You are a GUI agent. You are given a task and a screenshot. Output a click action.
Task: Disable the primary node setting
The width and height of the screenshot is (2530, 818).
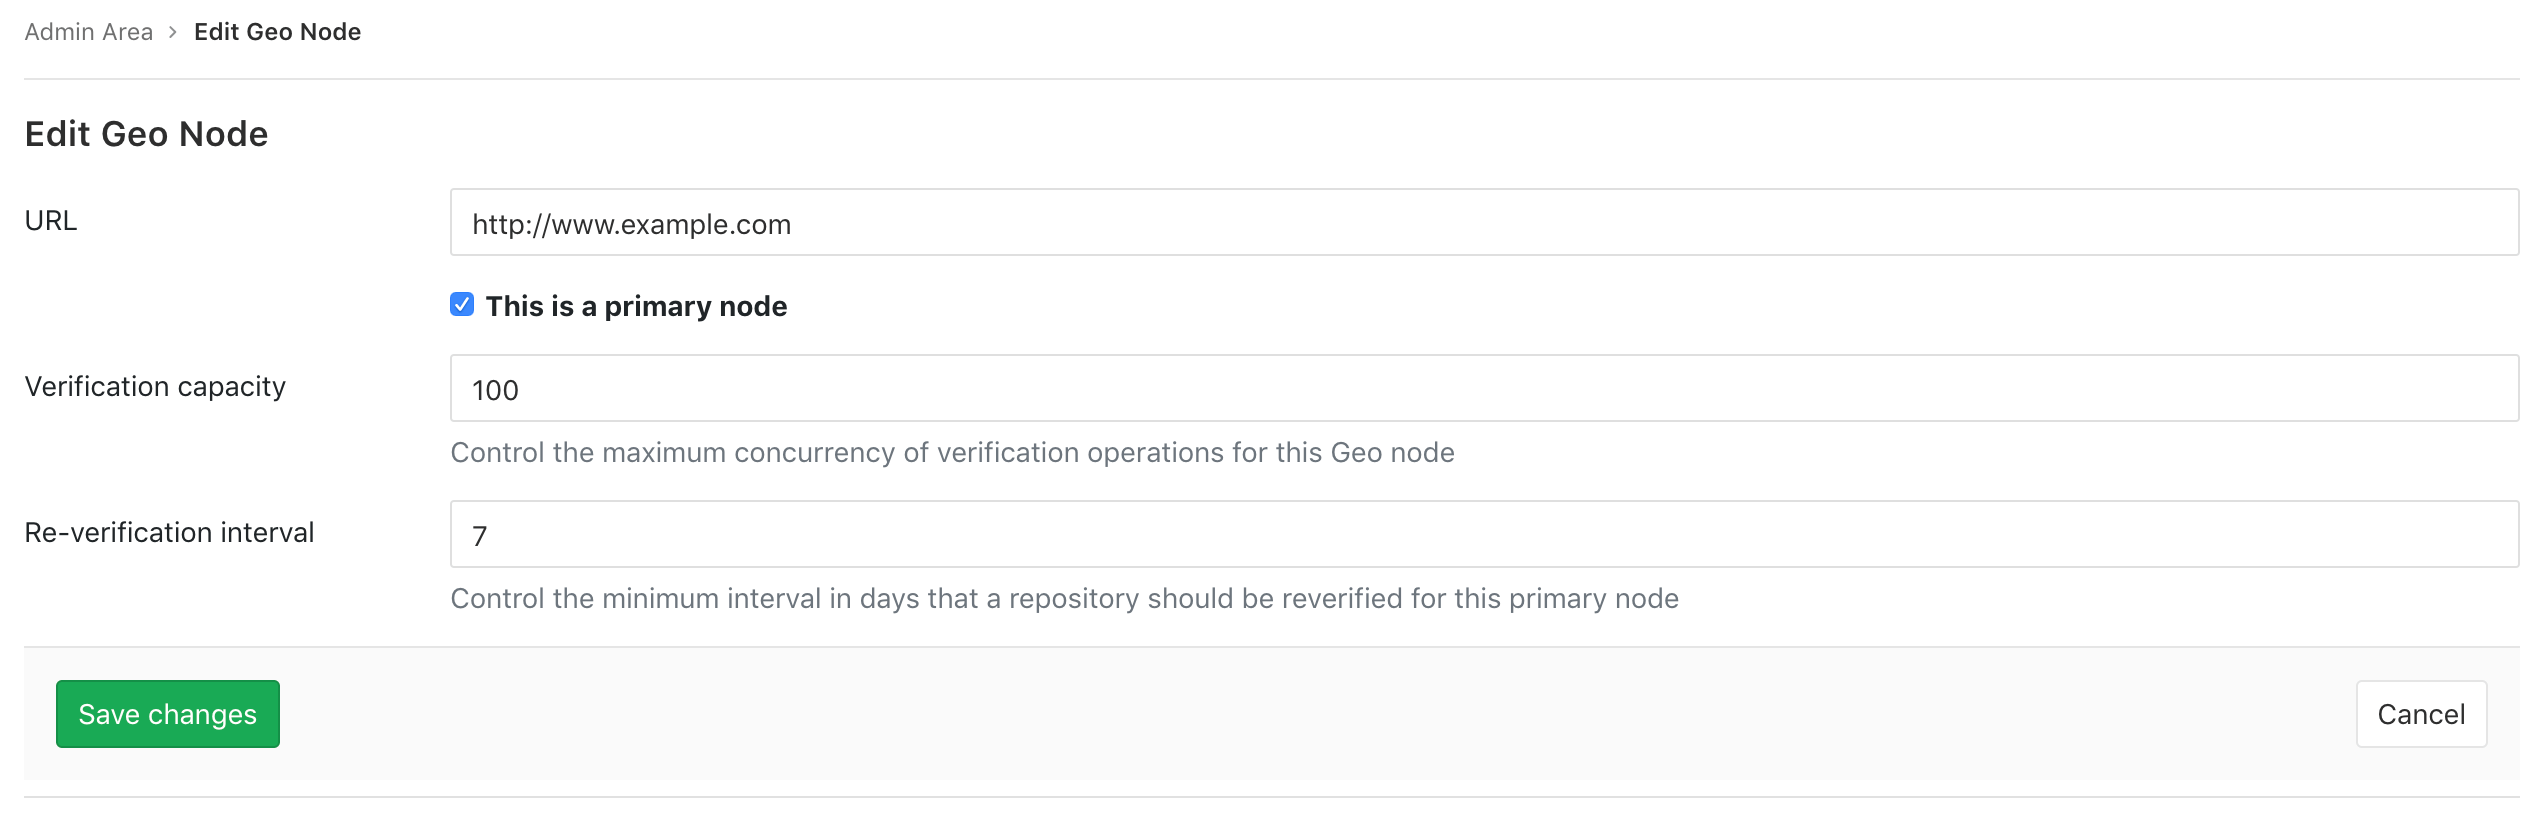[x=461, y=304]
